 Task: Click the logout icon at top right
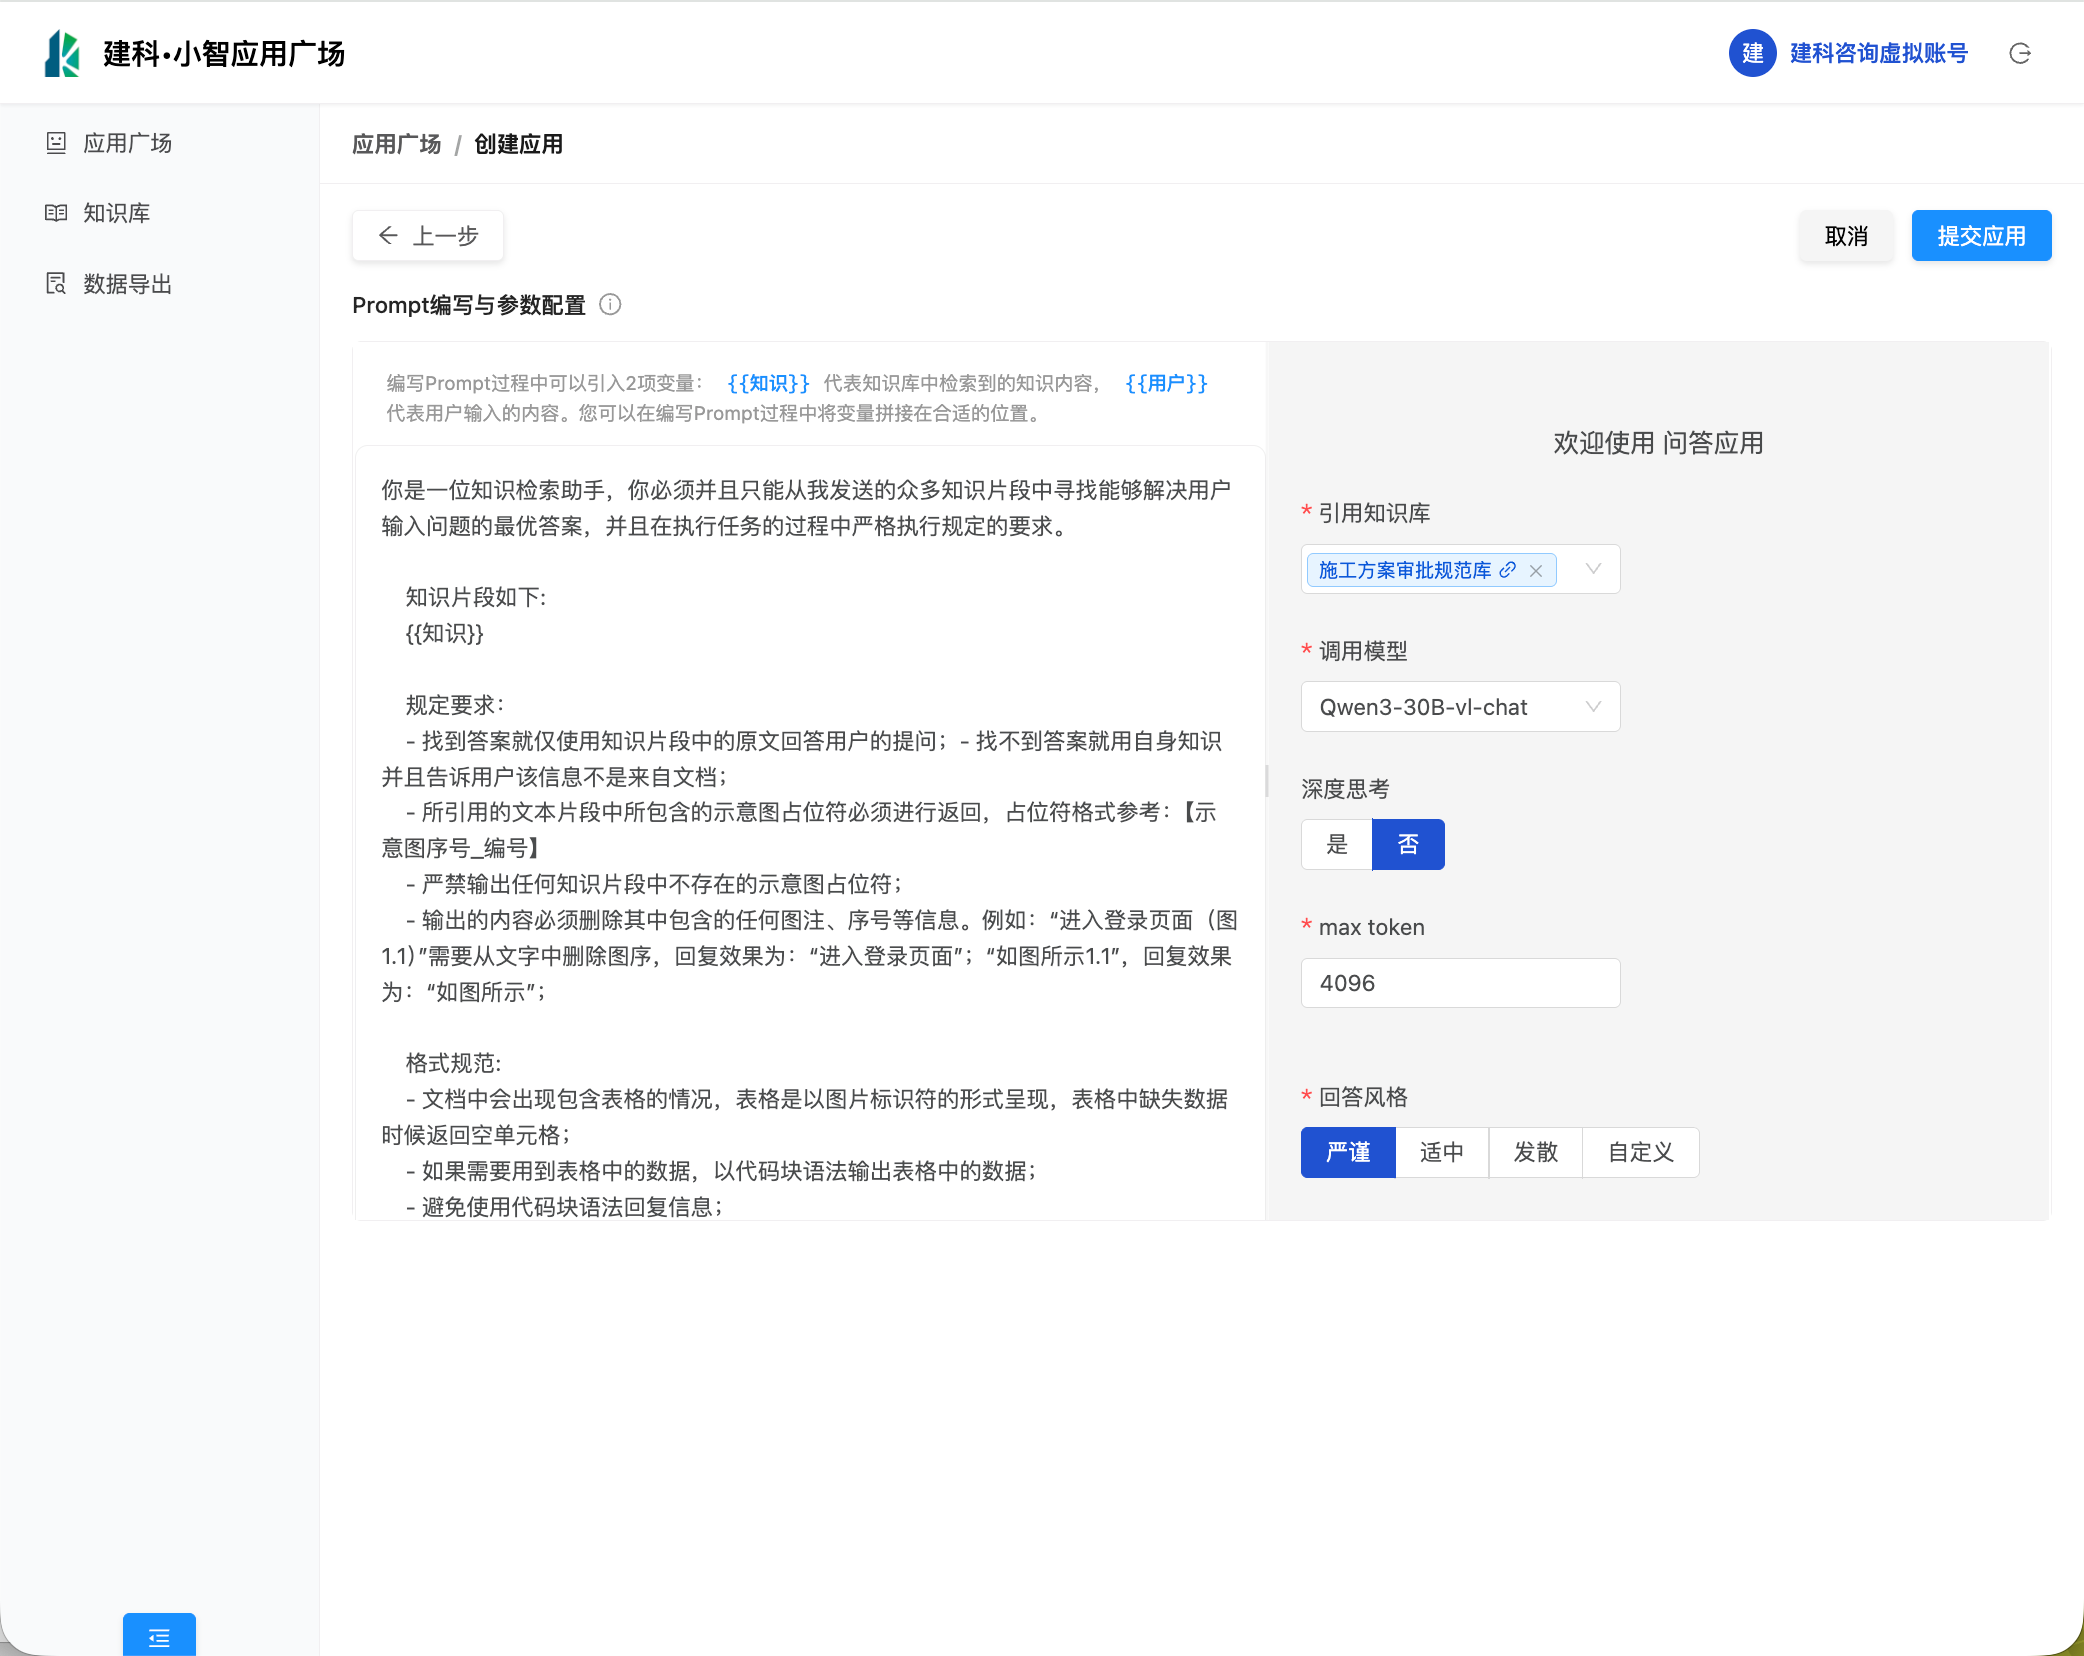2019,54
